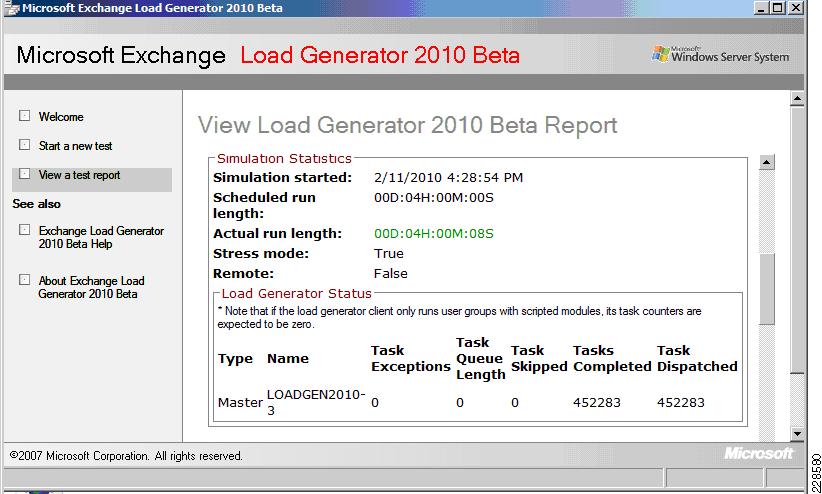Click the Windows Server System logo
Image resolution: width=822 pixels, height=494 pixels.
click(x=720, y=55)
